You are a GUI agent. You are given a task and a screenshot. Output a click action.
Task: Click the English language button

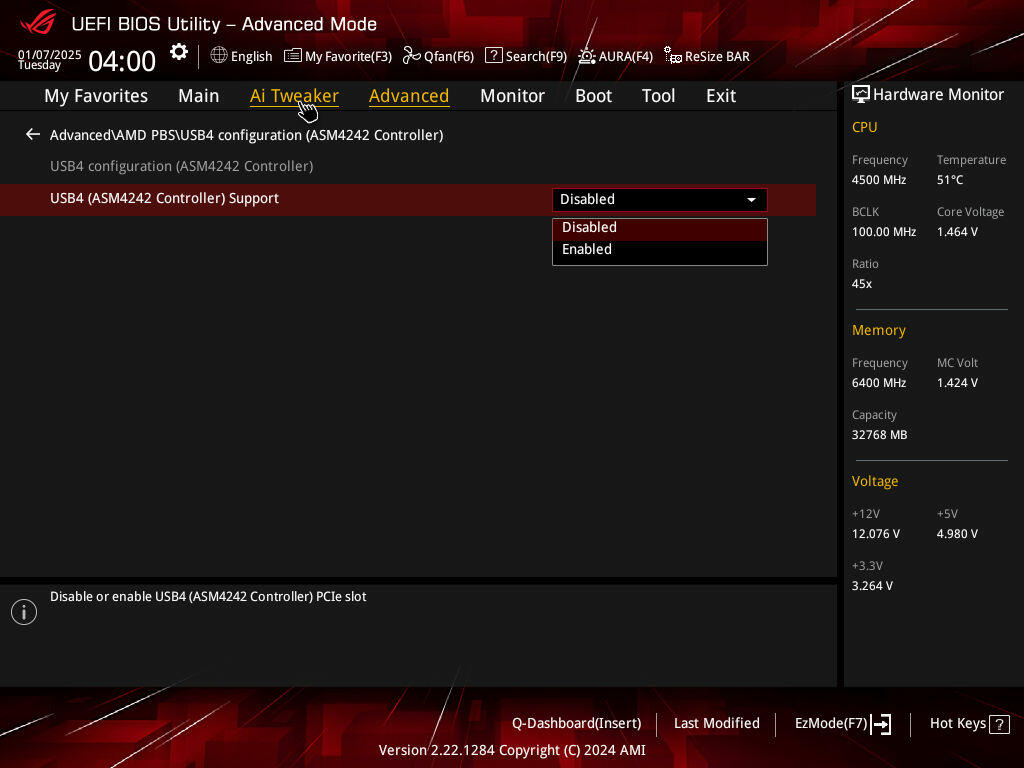tap(251, 57)
